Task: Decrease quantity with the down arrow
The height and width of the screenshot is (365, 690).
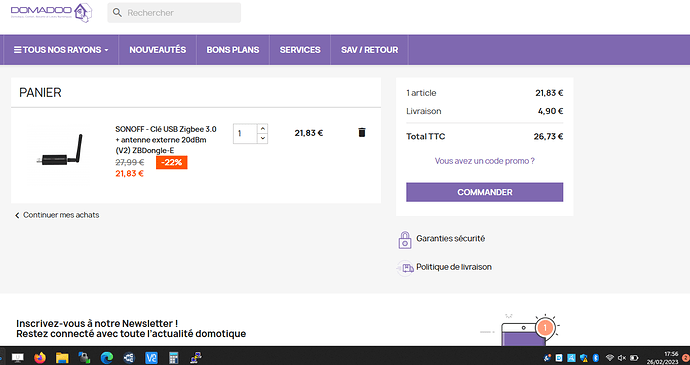Action: tap(262, 138)
